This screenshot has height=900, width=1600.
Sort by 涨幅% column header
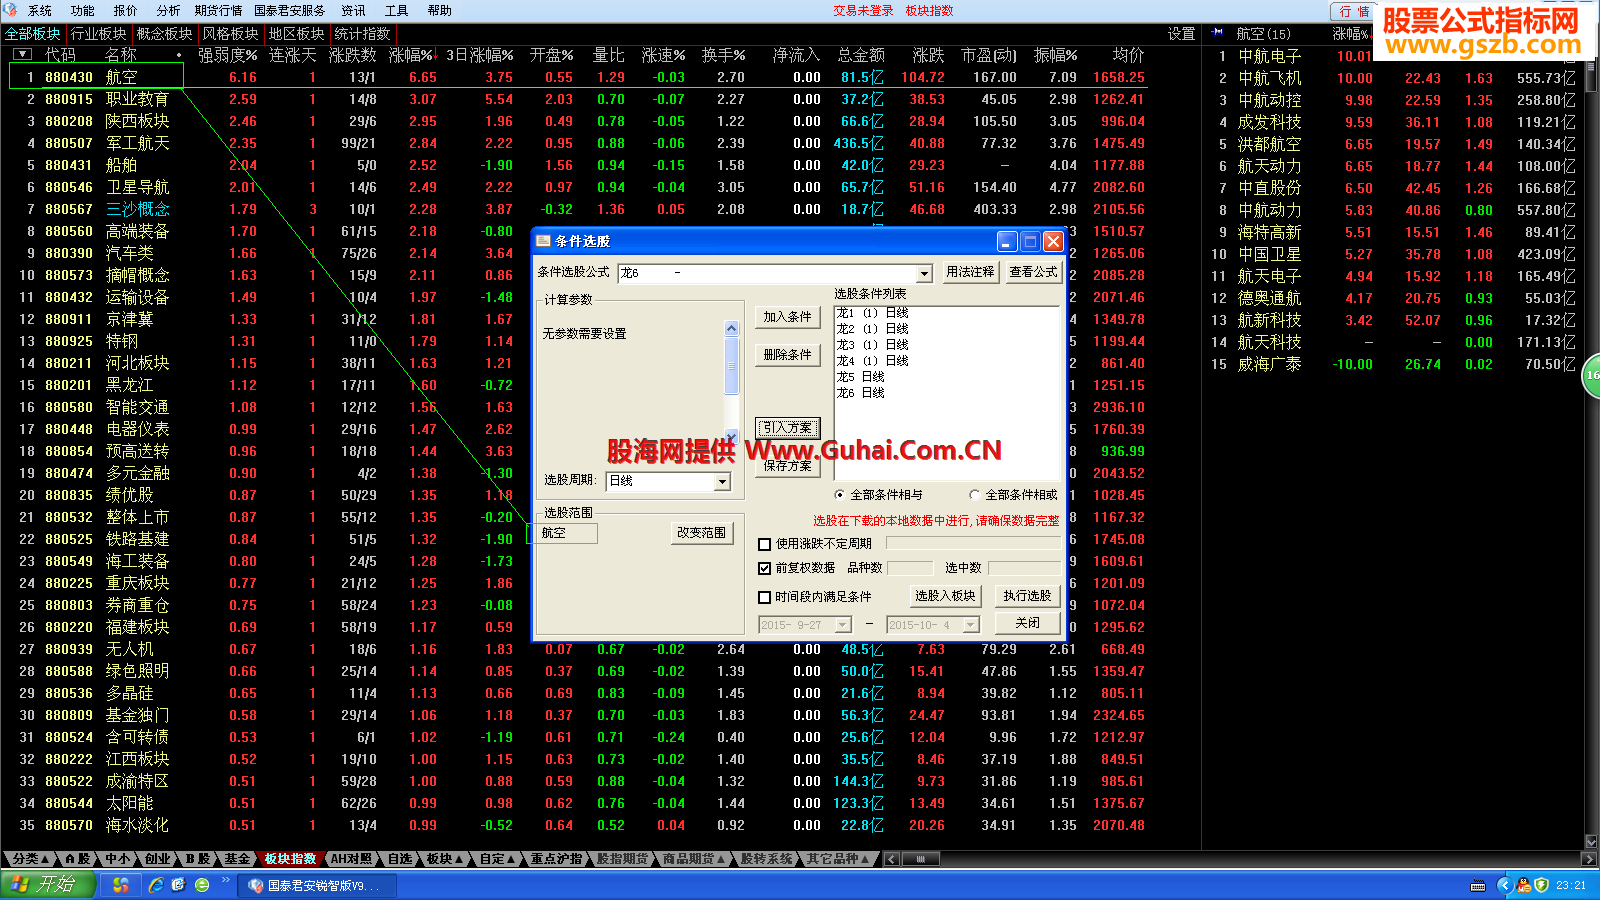pyautogui.click(x=412, y=55)
